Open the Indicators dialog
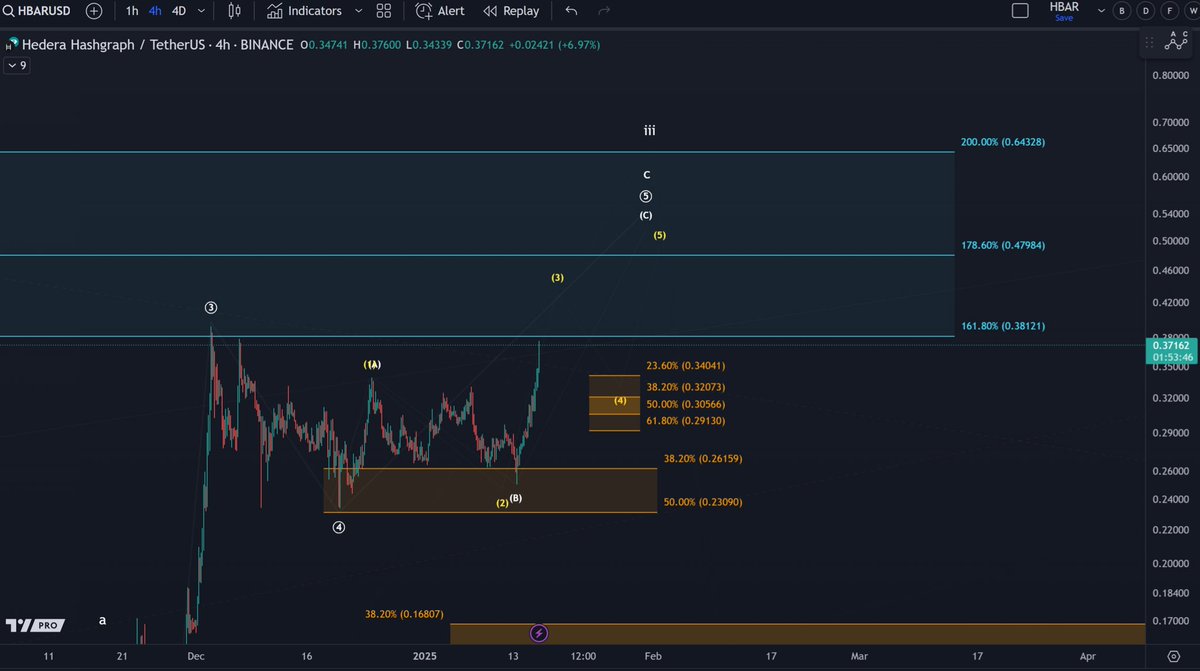The image size is (1200, 671). (304, 11)
